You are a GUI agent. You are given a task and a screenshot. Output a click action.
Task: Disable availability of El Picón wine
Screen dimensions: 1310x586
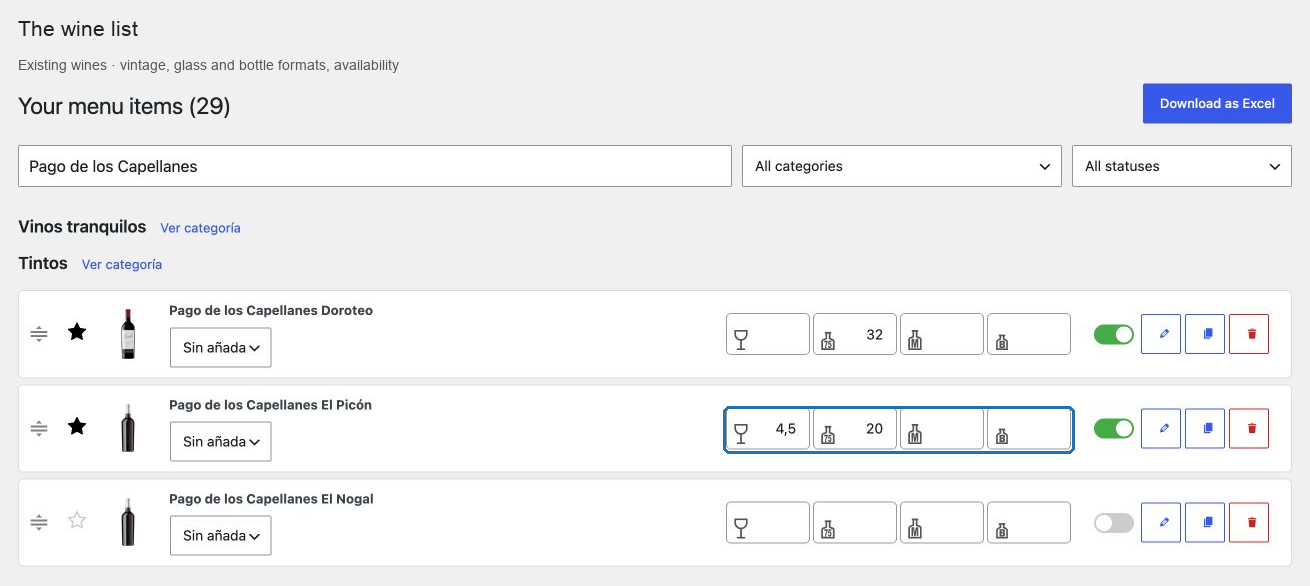tap(1114, 428)
